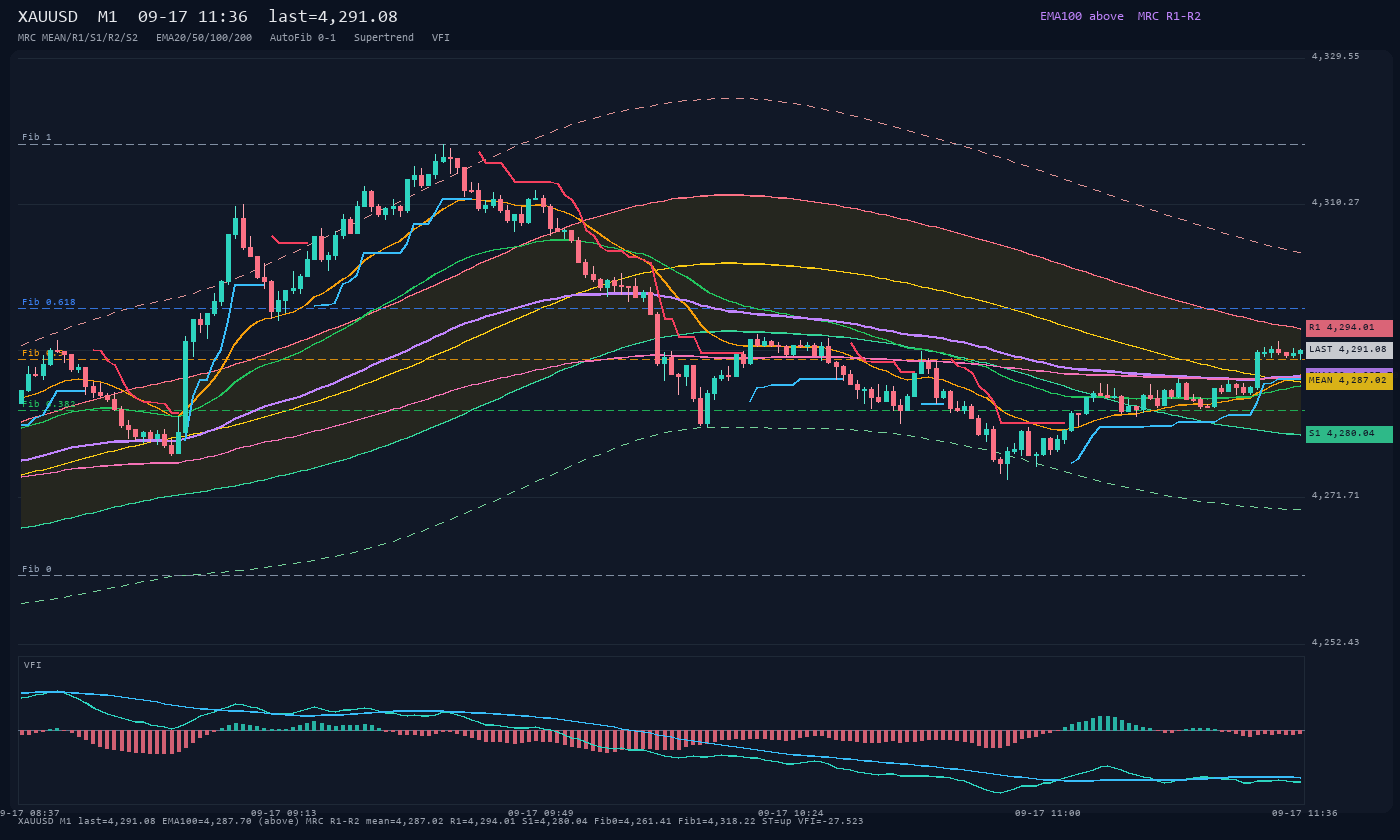Click the MRC R1-R2 status text
Image resolution: width=1400 pixels, height=840 pixels.
coord(1169,16)
